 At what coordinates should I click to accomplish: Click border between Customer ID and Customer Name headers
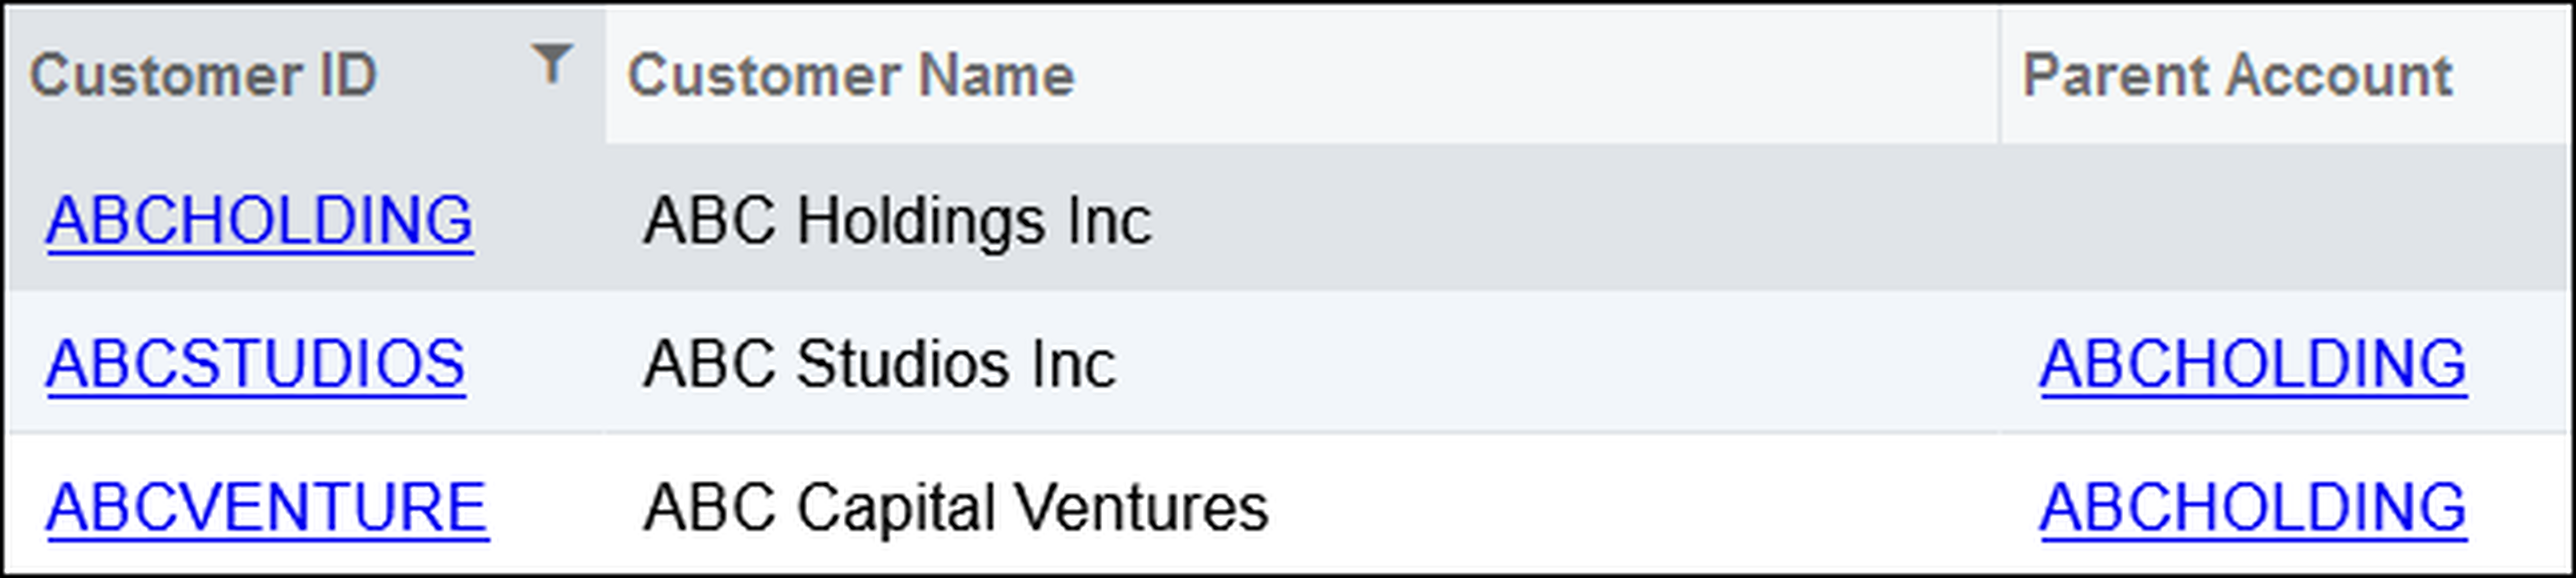[605, 76]
